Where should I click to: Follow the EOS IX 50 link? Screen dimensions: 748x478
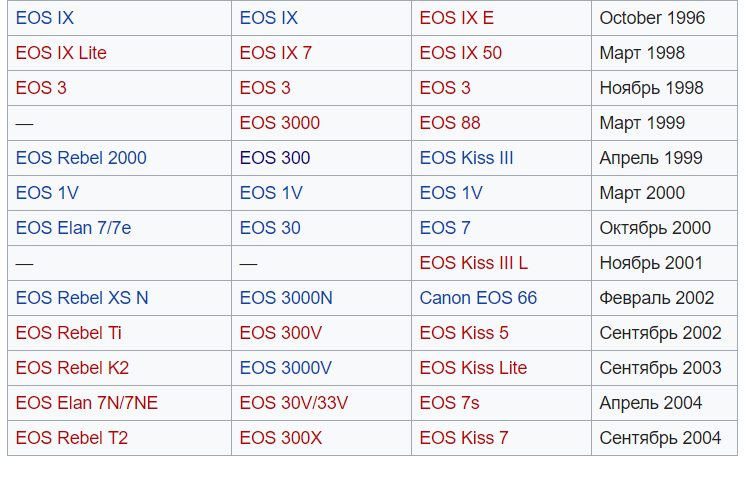460,53
